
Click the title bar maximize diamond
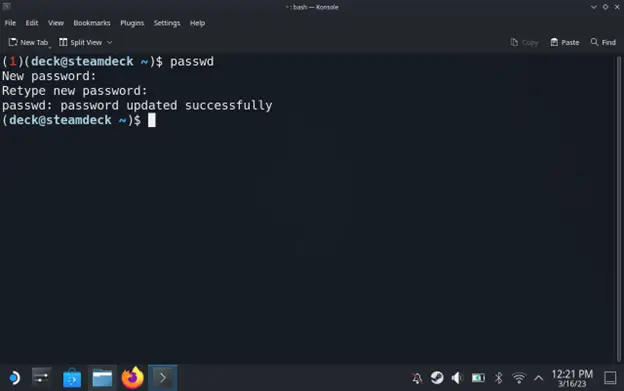[605, 7]
